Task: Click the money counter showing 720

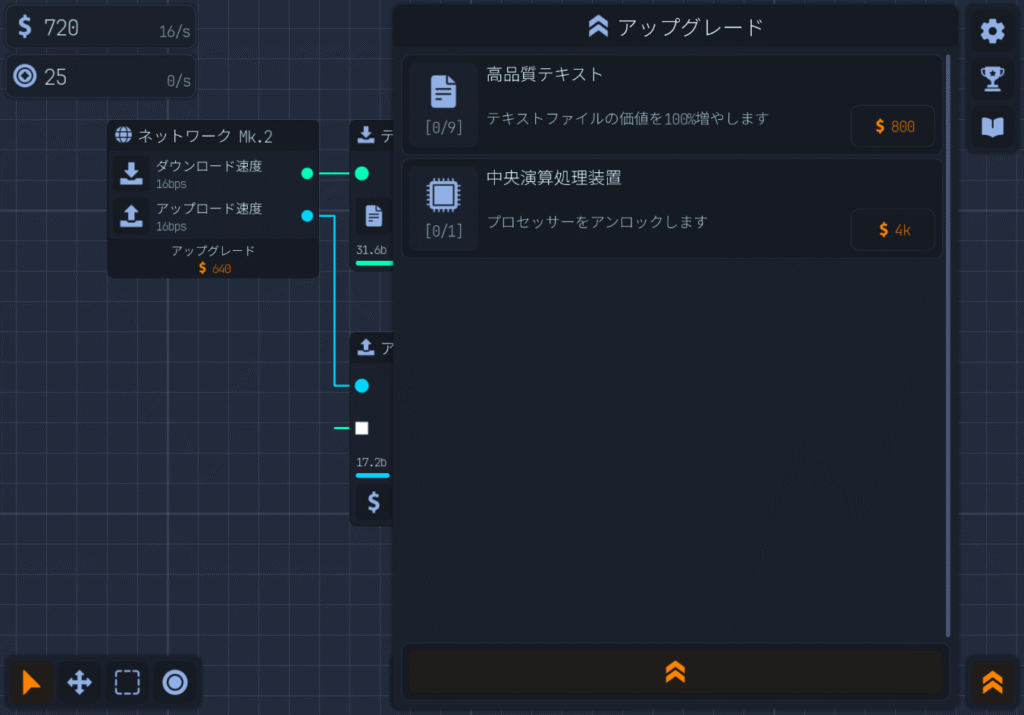Action: [101, 28]
